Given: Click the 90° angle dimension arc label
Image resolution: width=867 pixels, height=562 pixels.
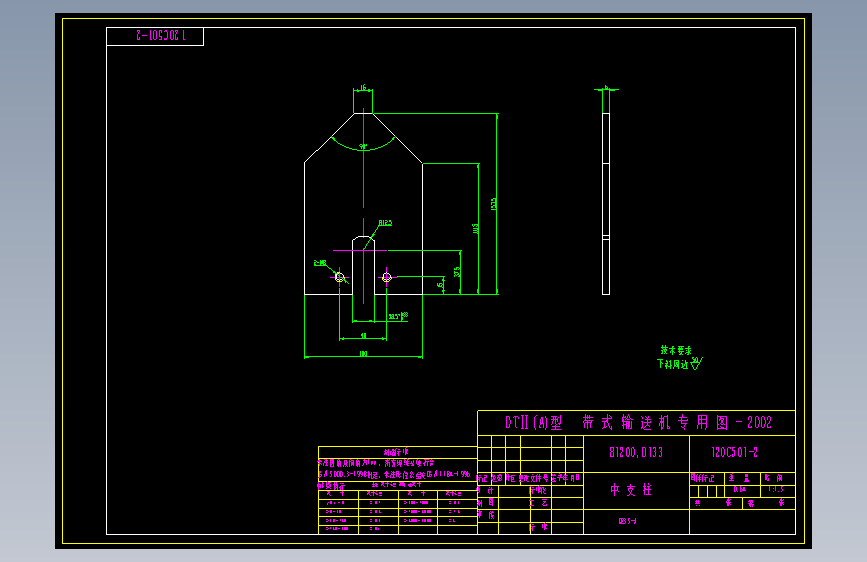Looking at the screenshot, I should [363, 147].
